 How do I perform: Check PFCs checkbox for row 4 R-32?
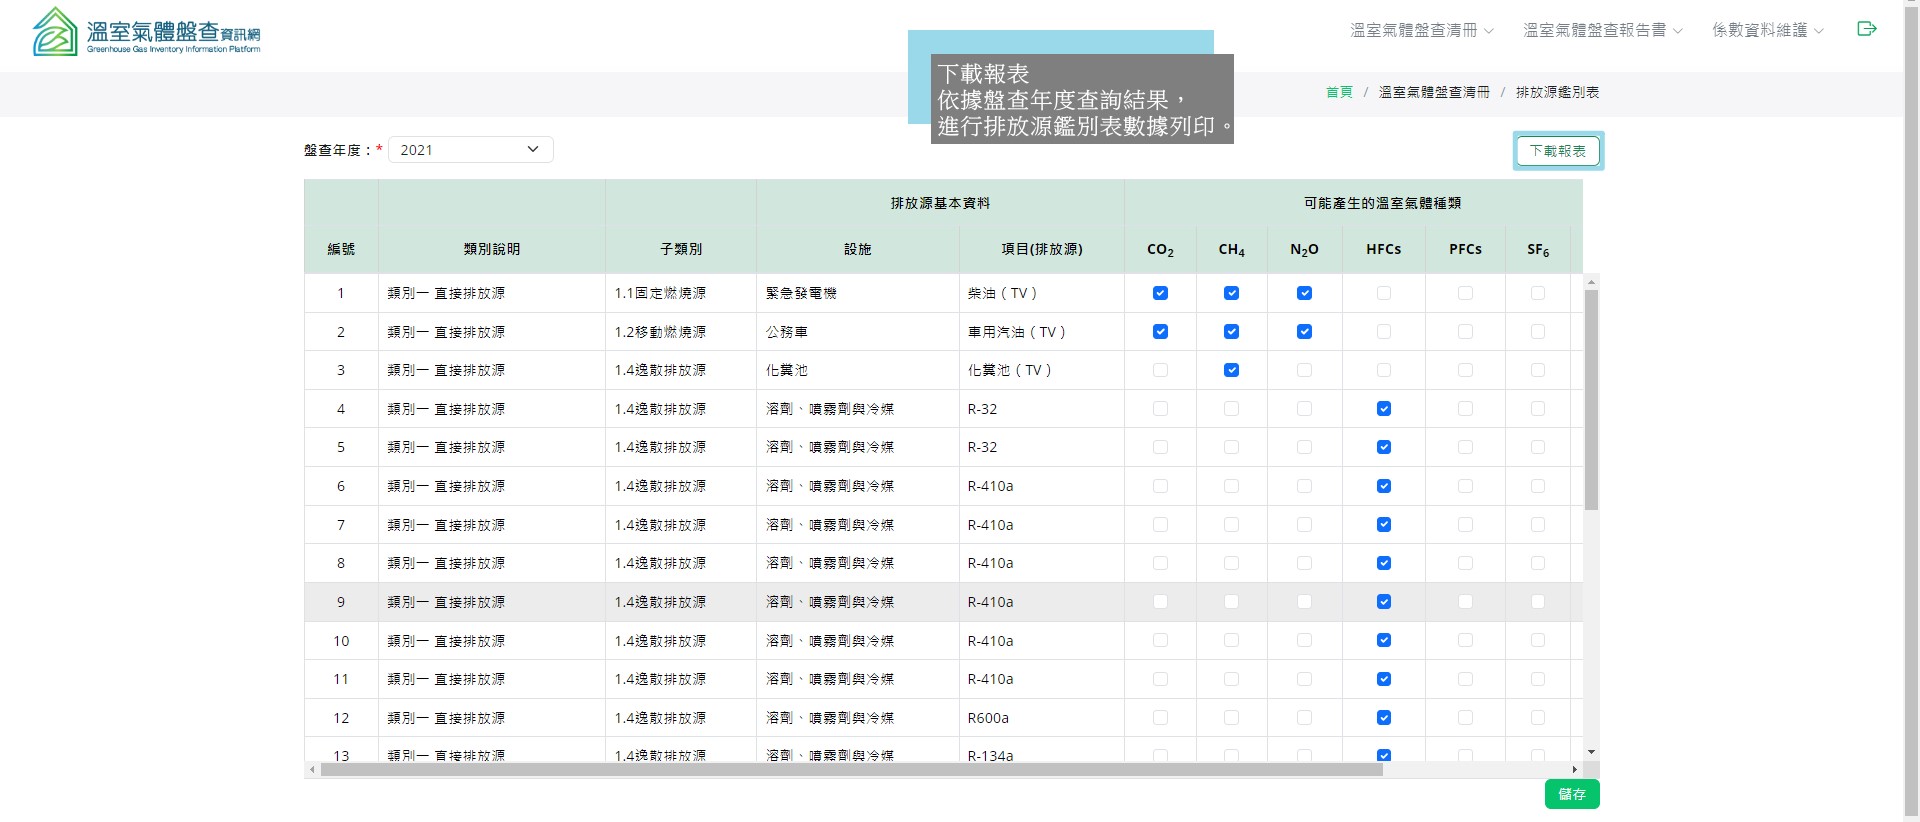pyautogui.click(x=1465, y=409)
